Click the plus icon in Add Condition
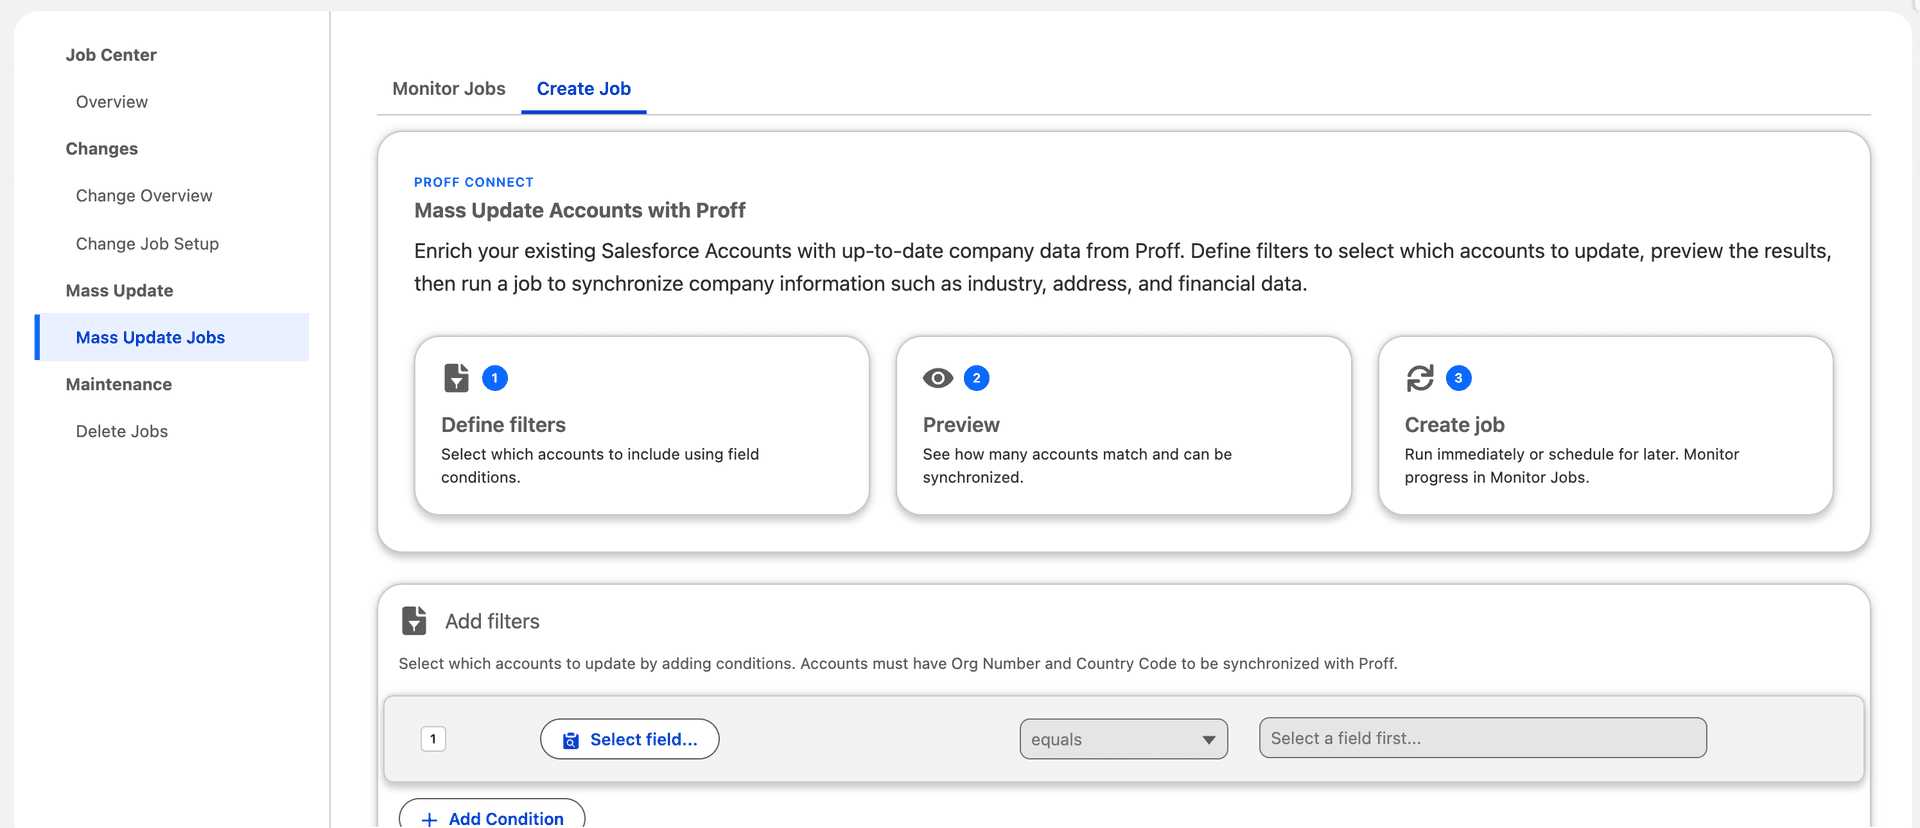Screen dimensions: 1920x828 coord(430,820)
